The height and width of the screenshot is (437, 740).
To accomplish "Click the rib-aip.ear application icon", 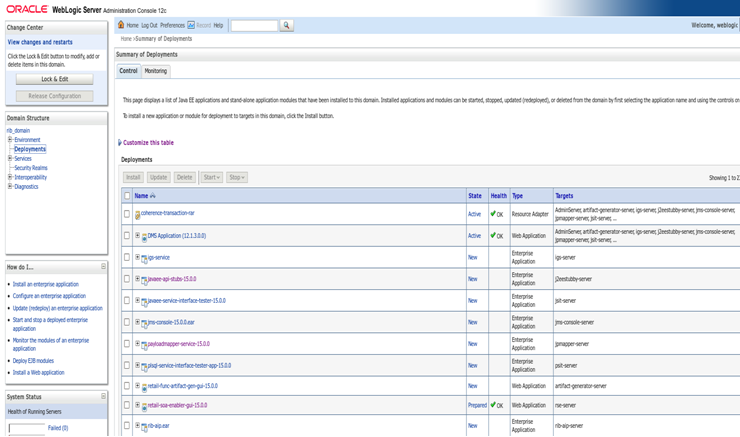I will point(144,427).
